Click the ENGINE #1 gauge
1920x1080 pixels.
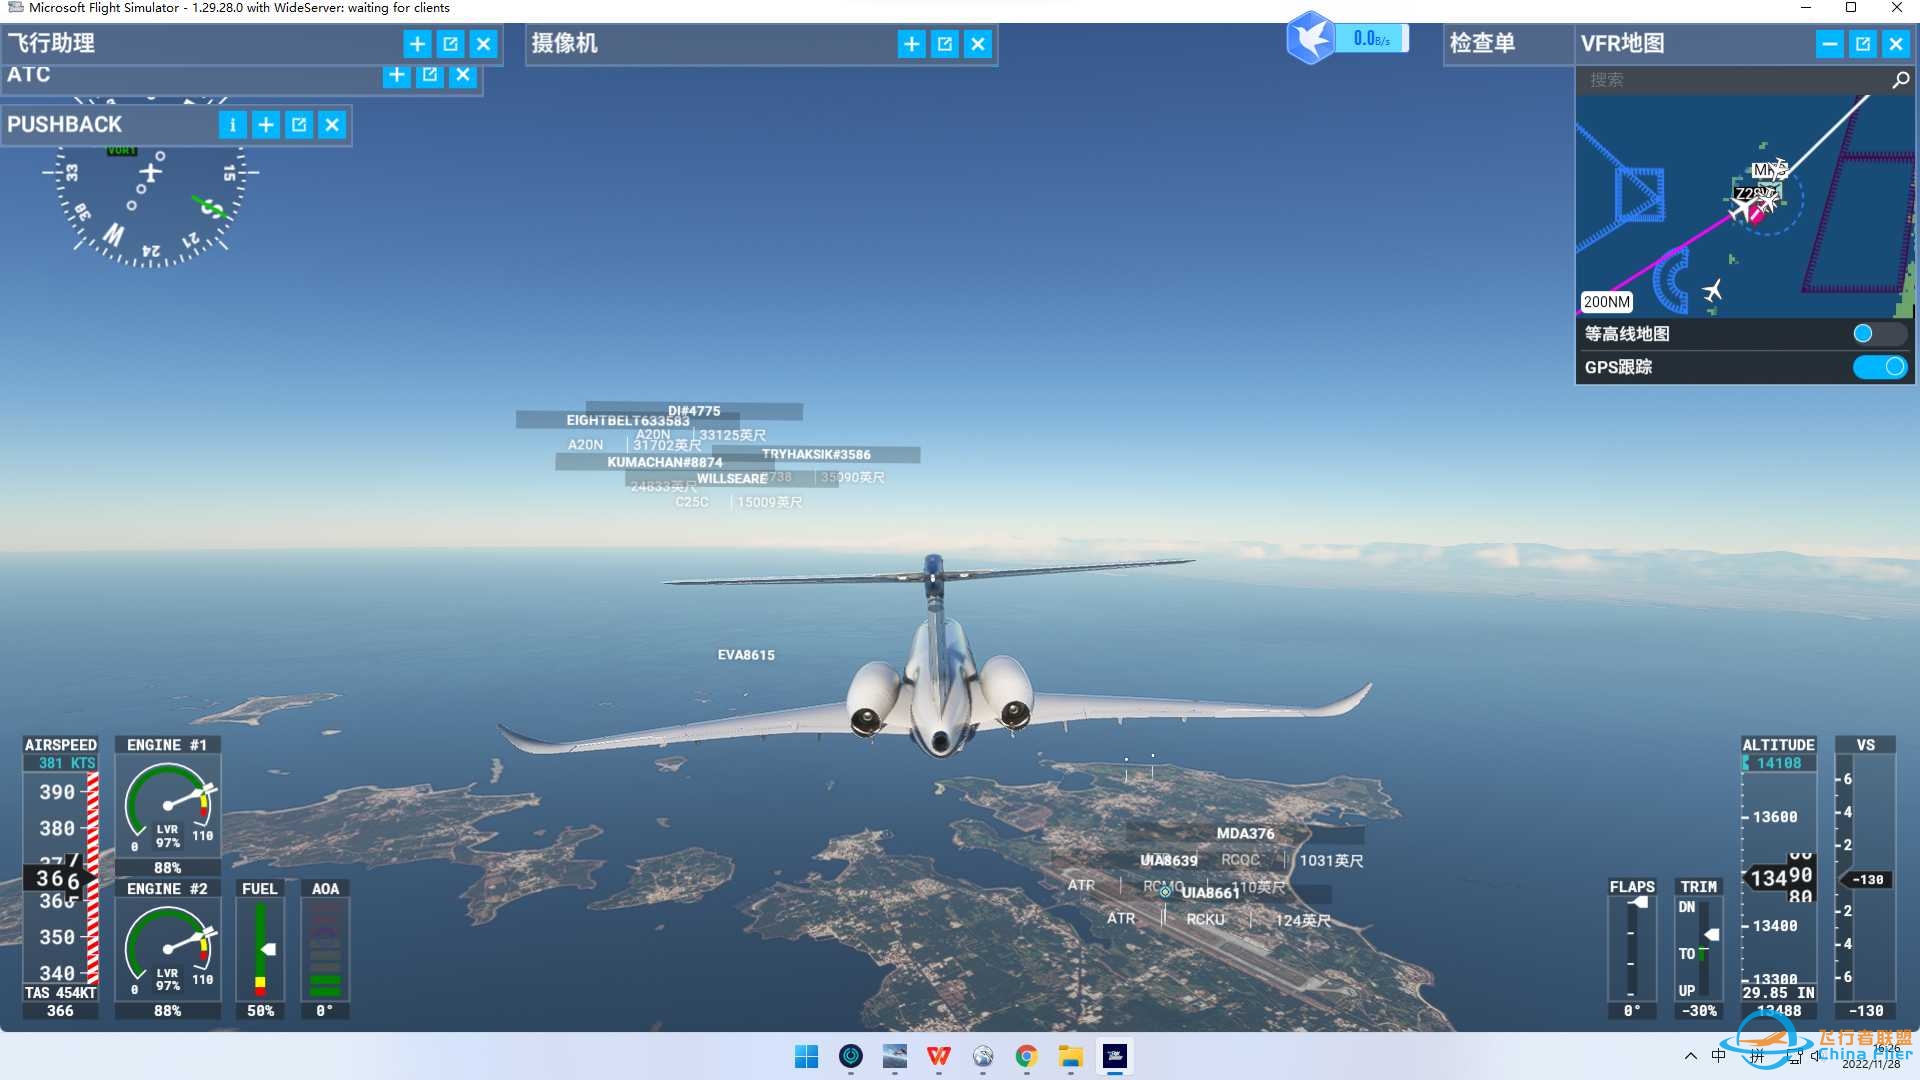tap(167, 806)
